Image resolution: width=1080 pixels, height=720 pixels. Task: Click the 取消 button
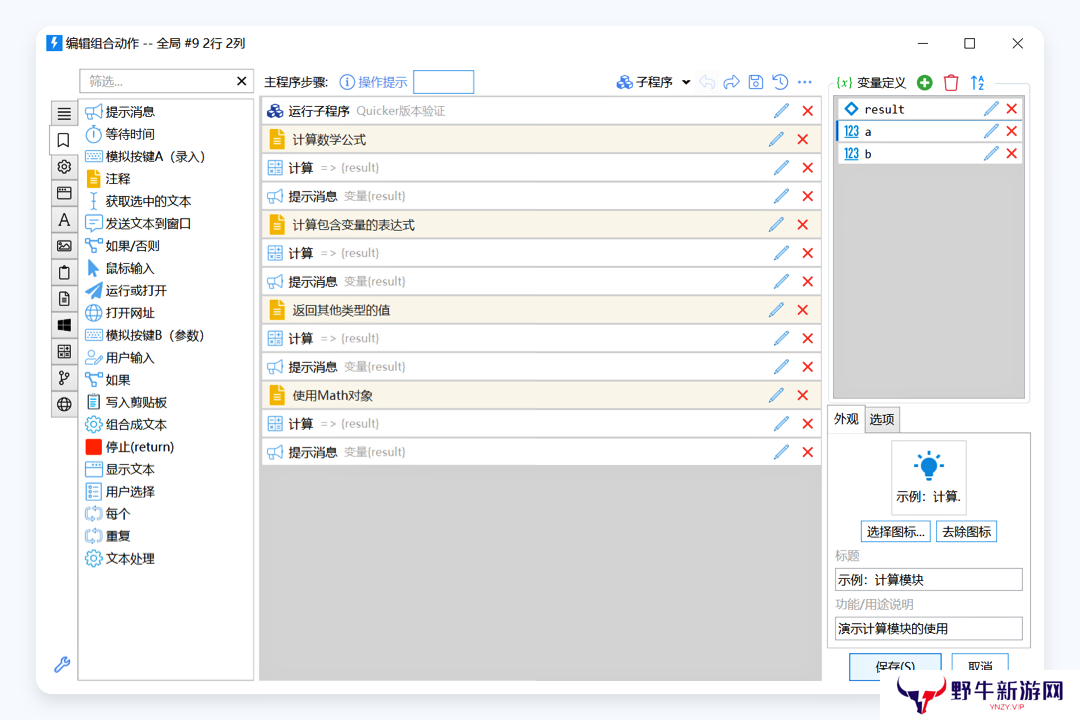pos(979,666)
